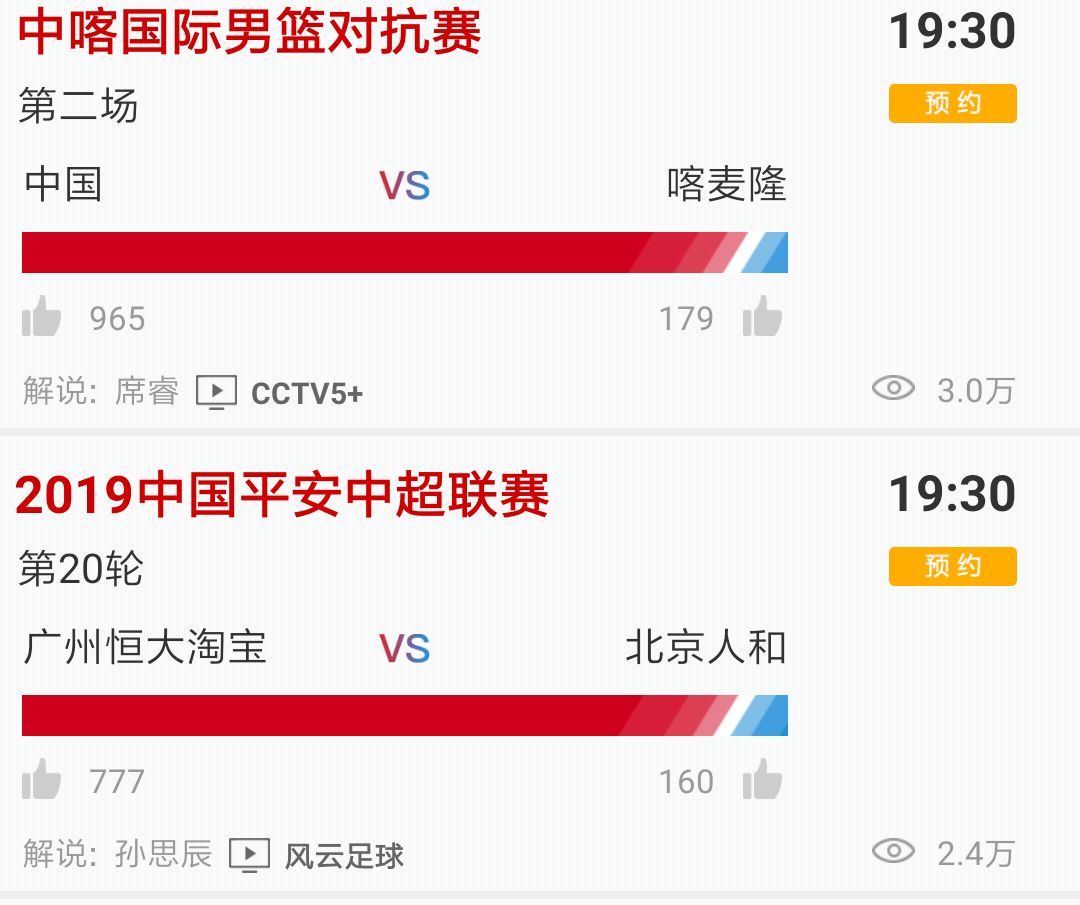Like 北京人和 with thumbs-up icon
The width and height of the screenshot is (1080, 905).
click(762, 780)
